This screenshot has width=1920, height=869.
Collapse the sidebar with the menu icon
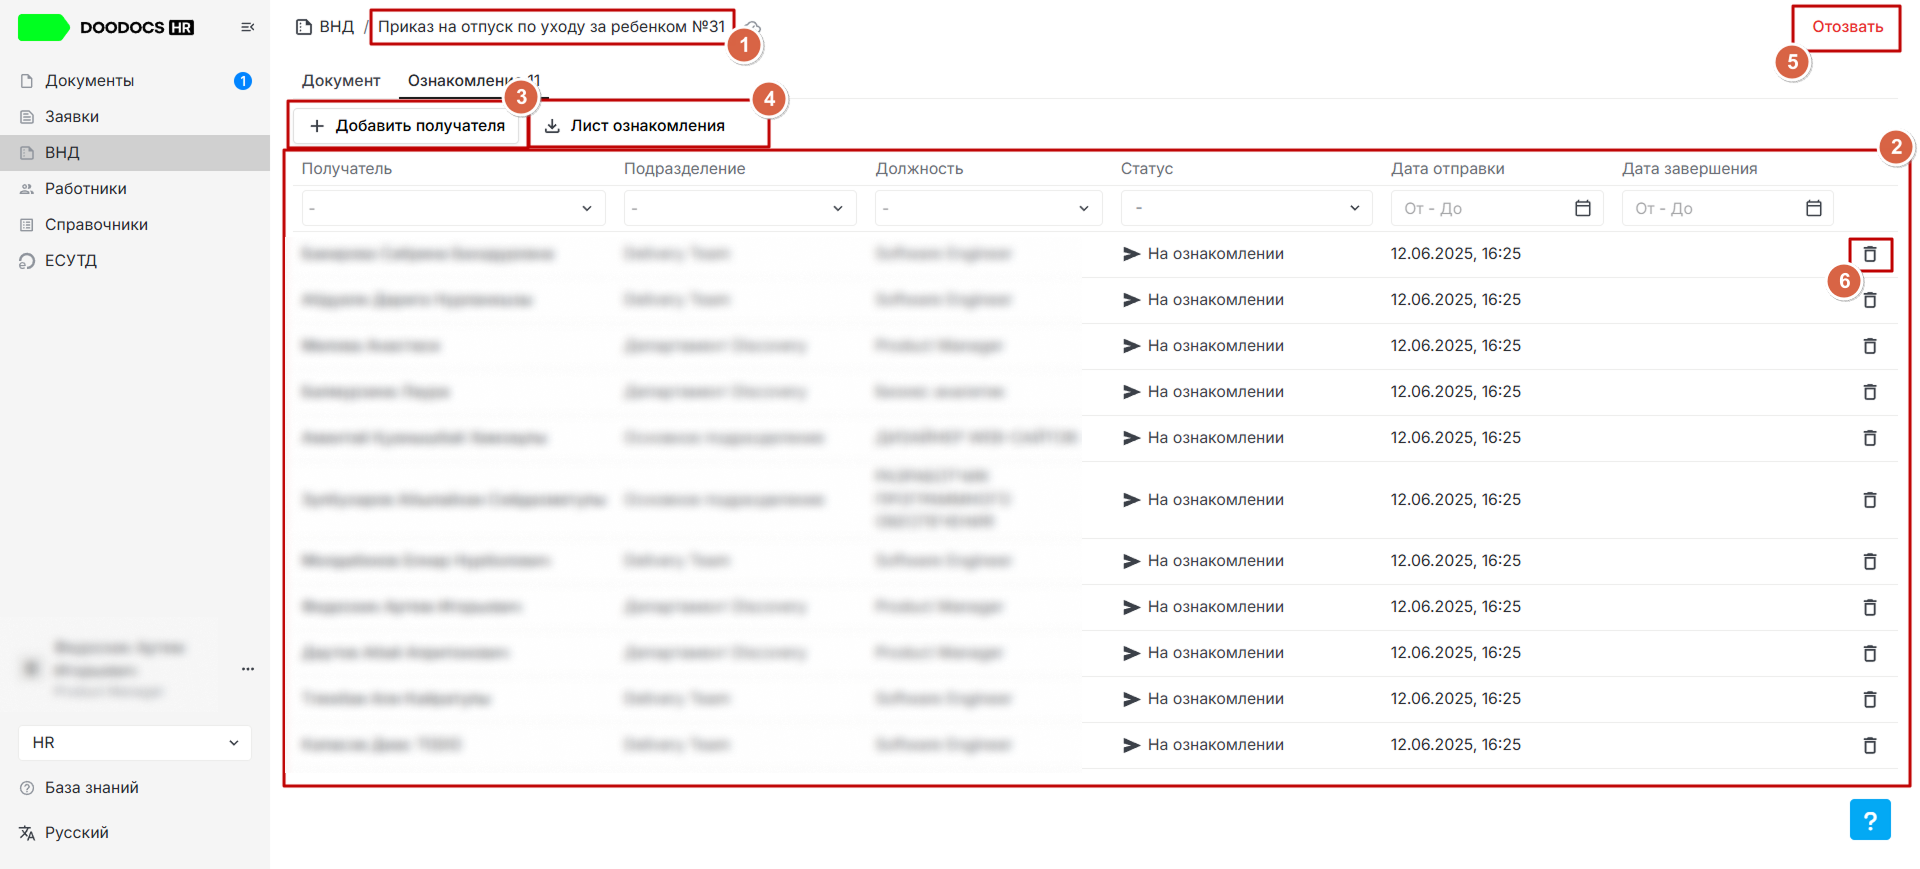(x=247, y=27)
